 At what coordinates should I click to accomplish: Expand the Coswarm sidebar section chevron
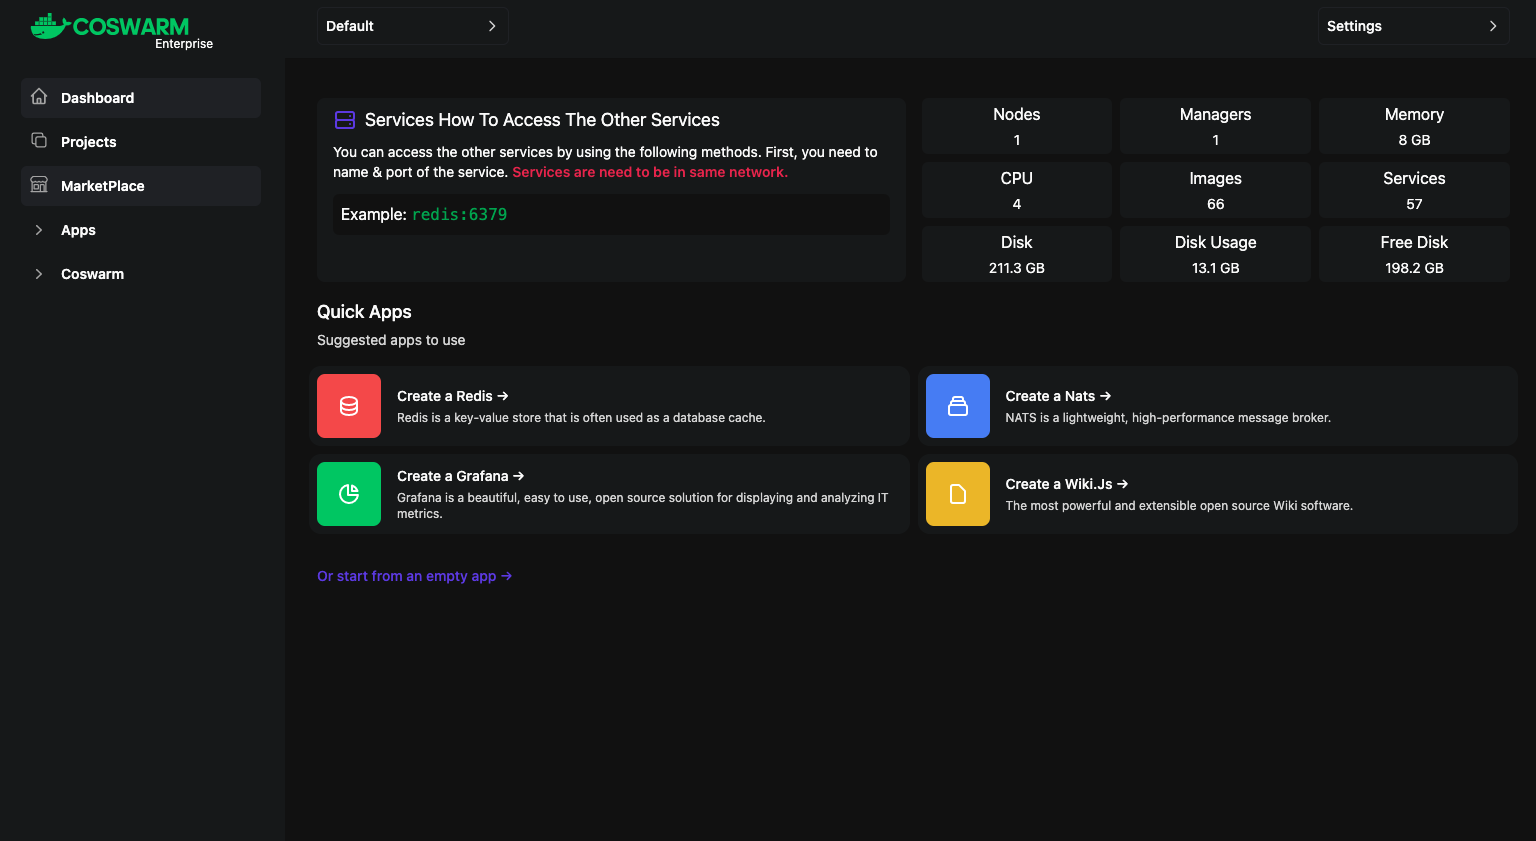[x=39, y=274]
